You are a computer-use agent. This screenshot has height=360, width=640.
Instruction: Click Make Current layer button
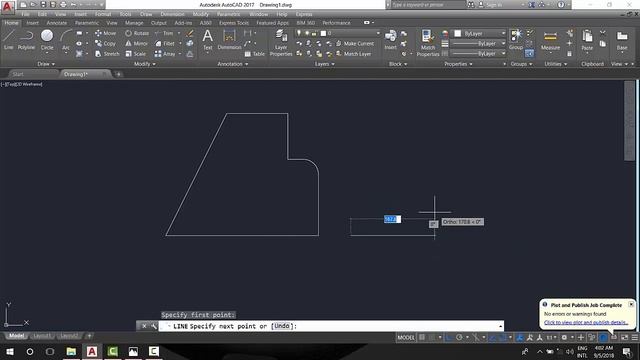(x=355, y=43)
